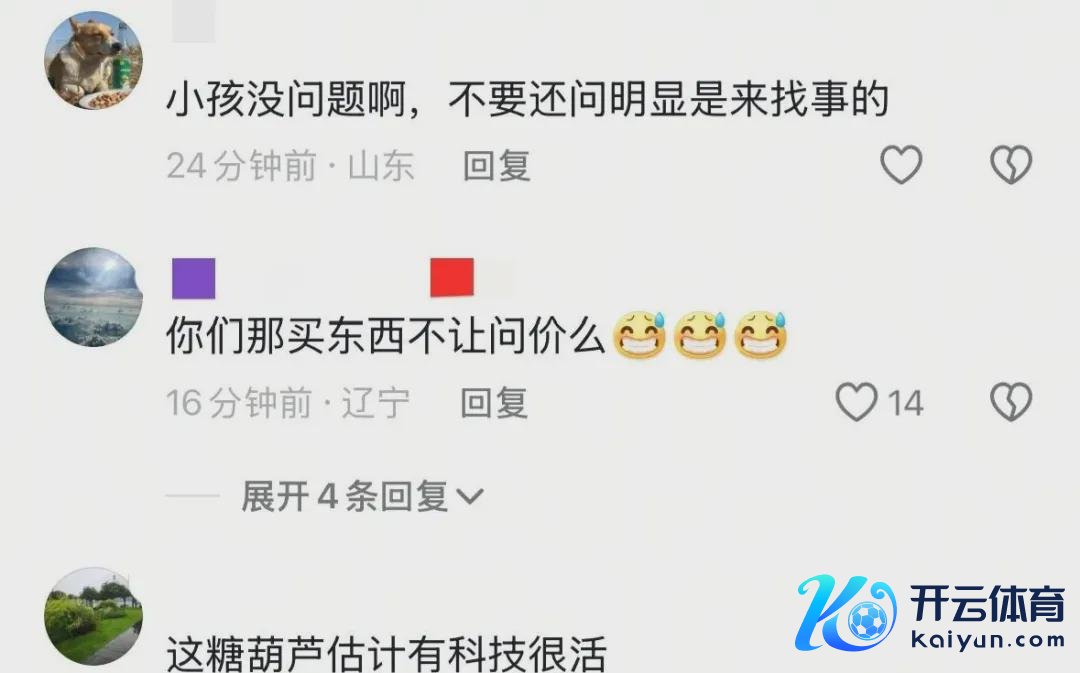
Task: Click the chevron arrow next to 展开4条回复
Action: [x=470, y=496]
